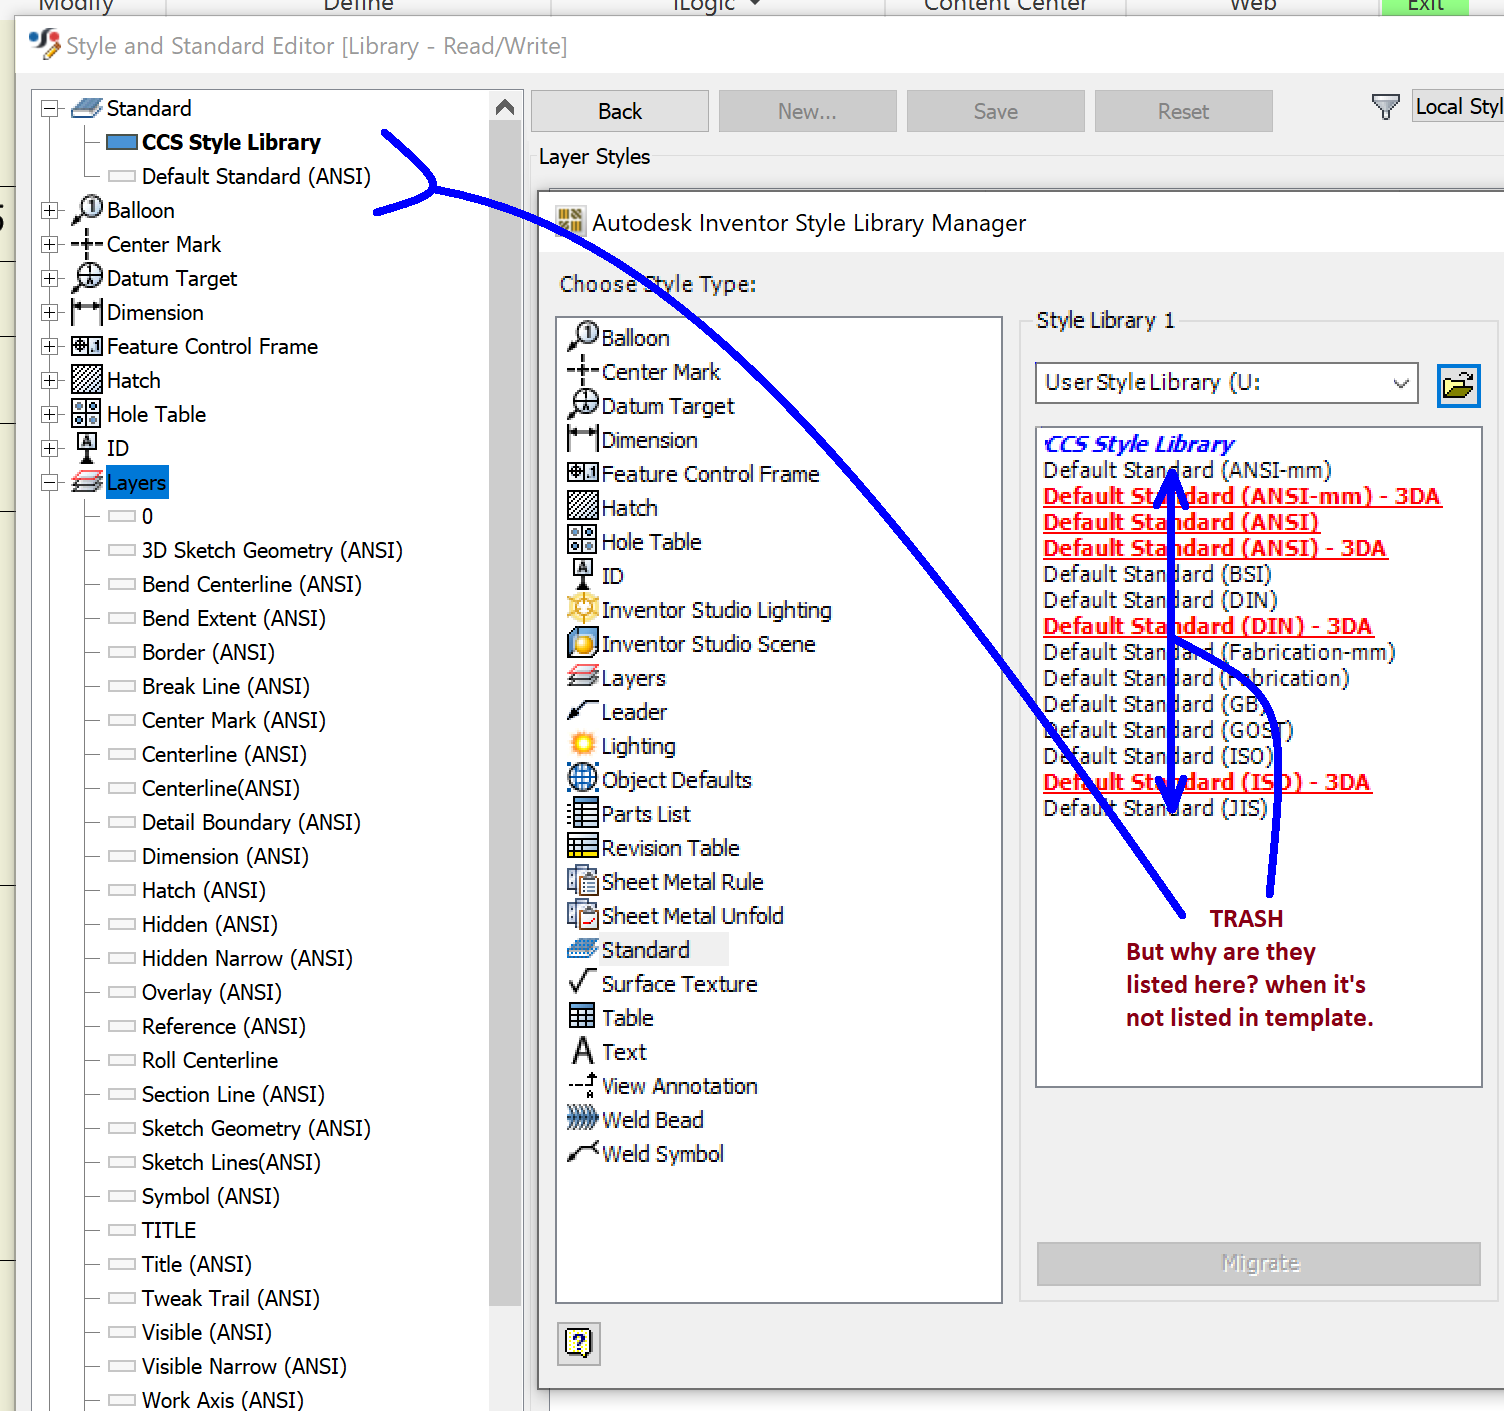Pick the Datum Target icon in Style Library Manager list

[583, 405]
